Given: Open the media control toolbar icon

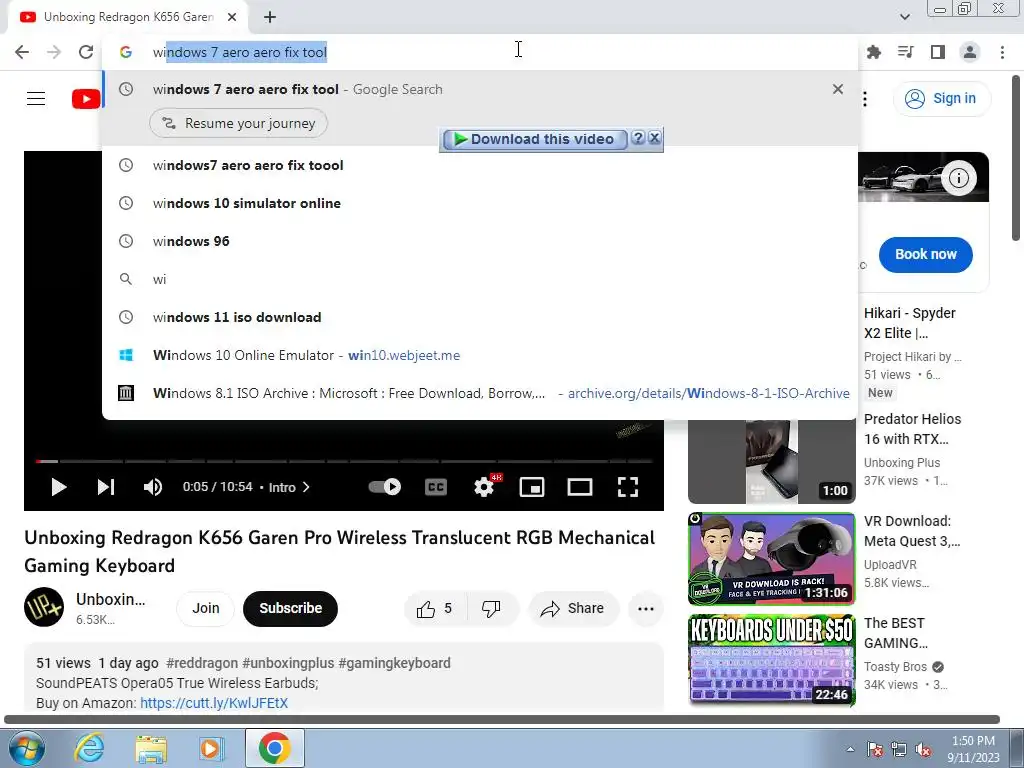Looking at the screenshot, I should coord(906,52).
